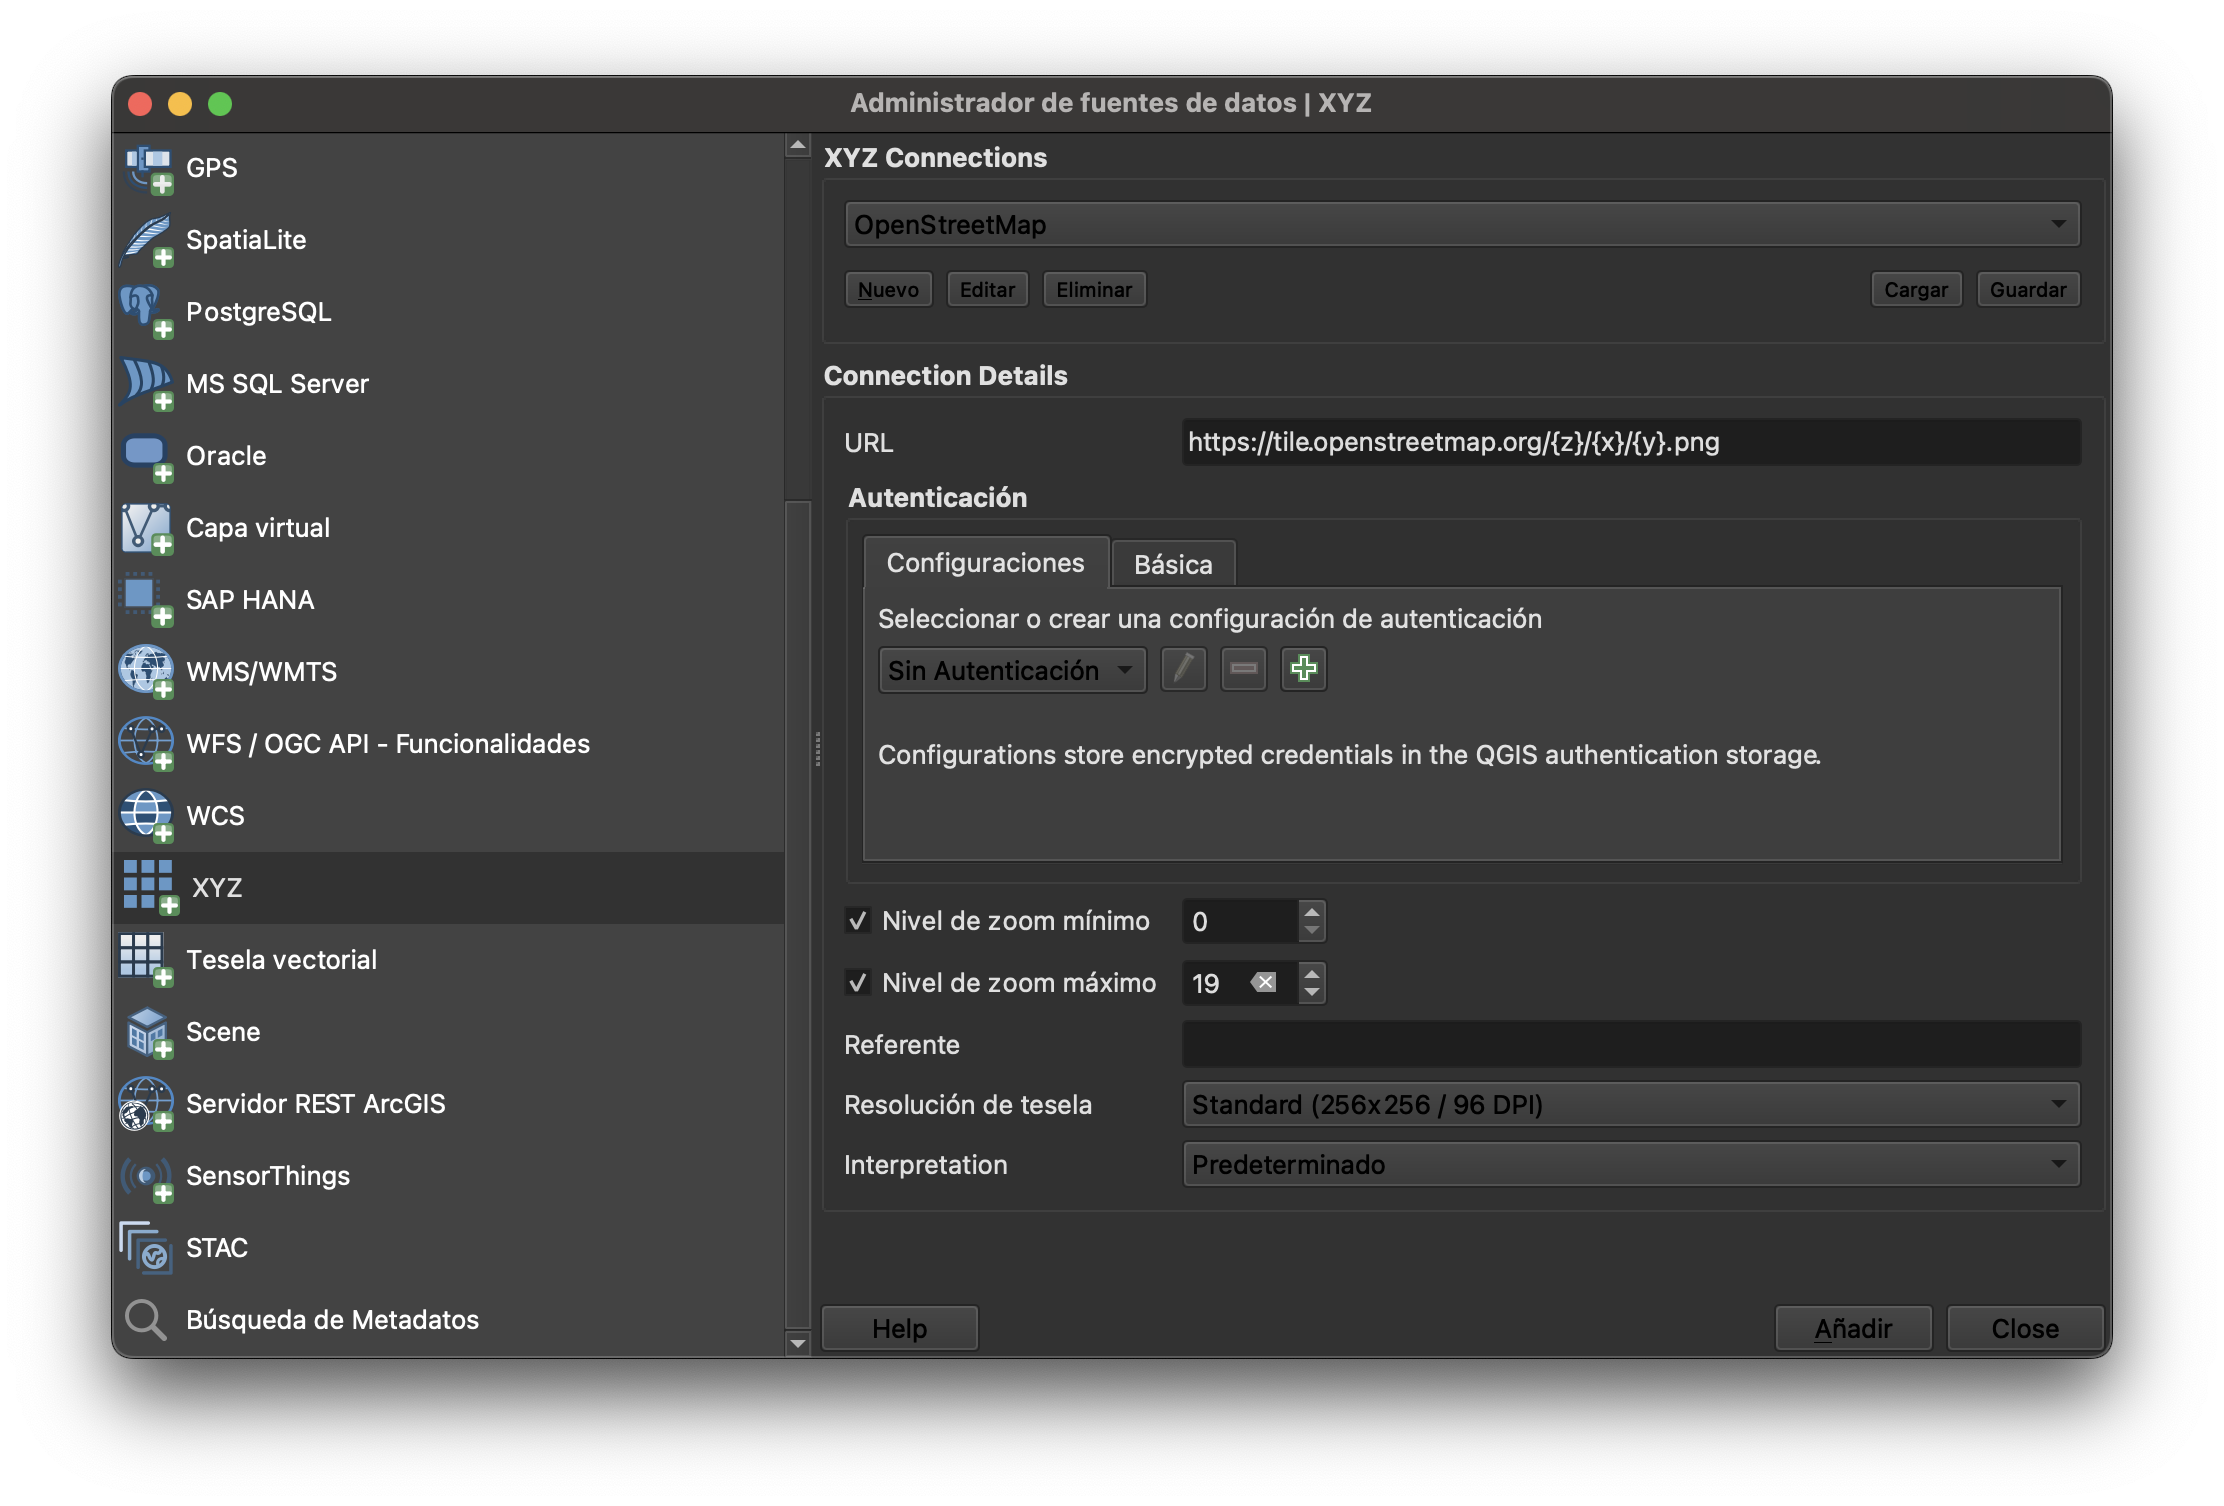Toggle Nivel de zoom mínimo checkbox
2224x1506 pixels.
point(858,921)
